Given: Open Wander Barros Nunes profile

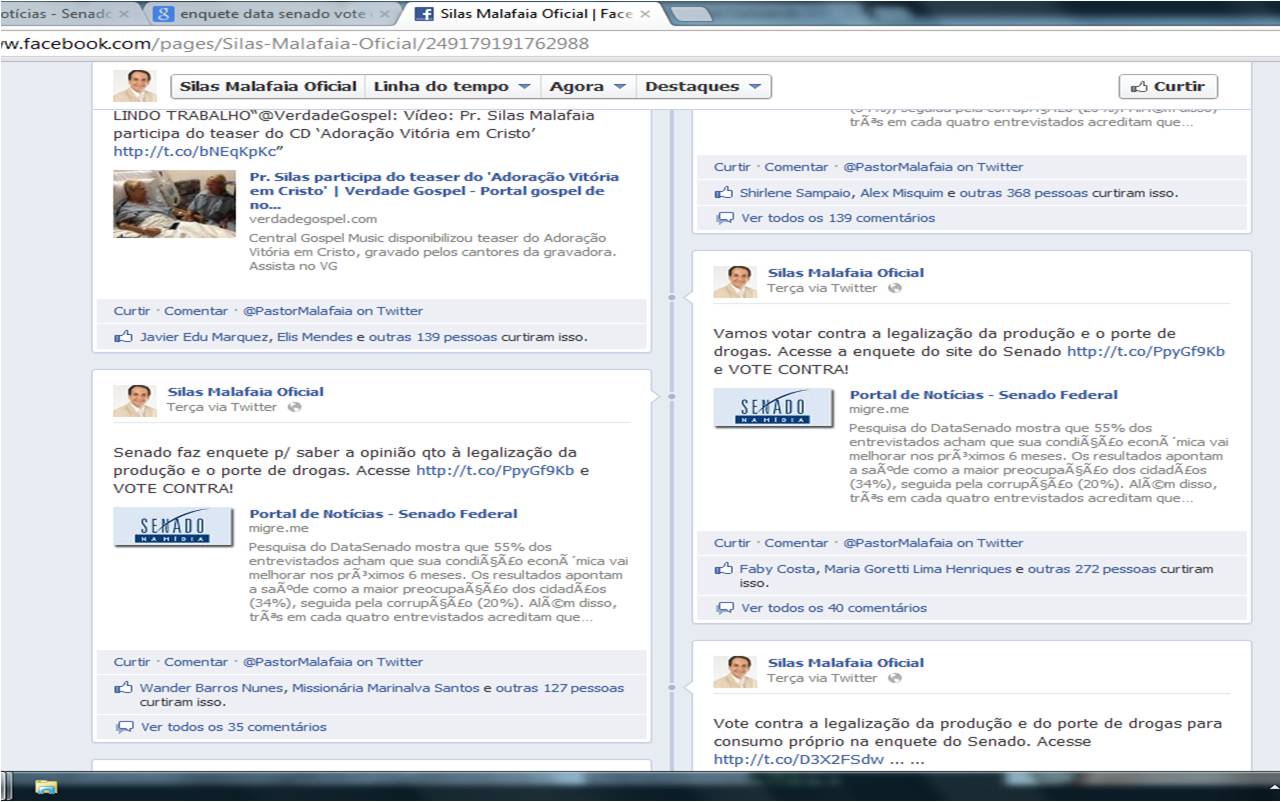Looking at the screenshot, I should point(213,688).
